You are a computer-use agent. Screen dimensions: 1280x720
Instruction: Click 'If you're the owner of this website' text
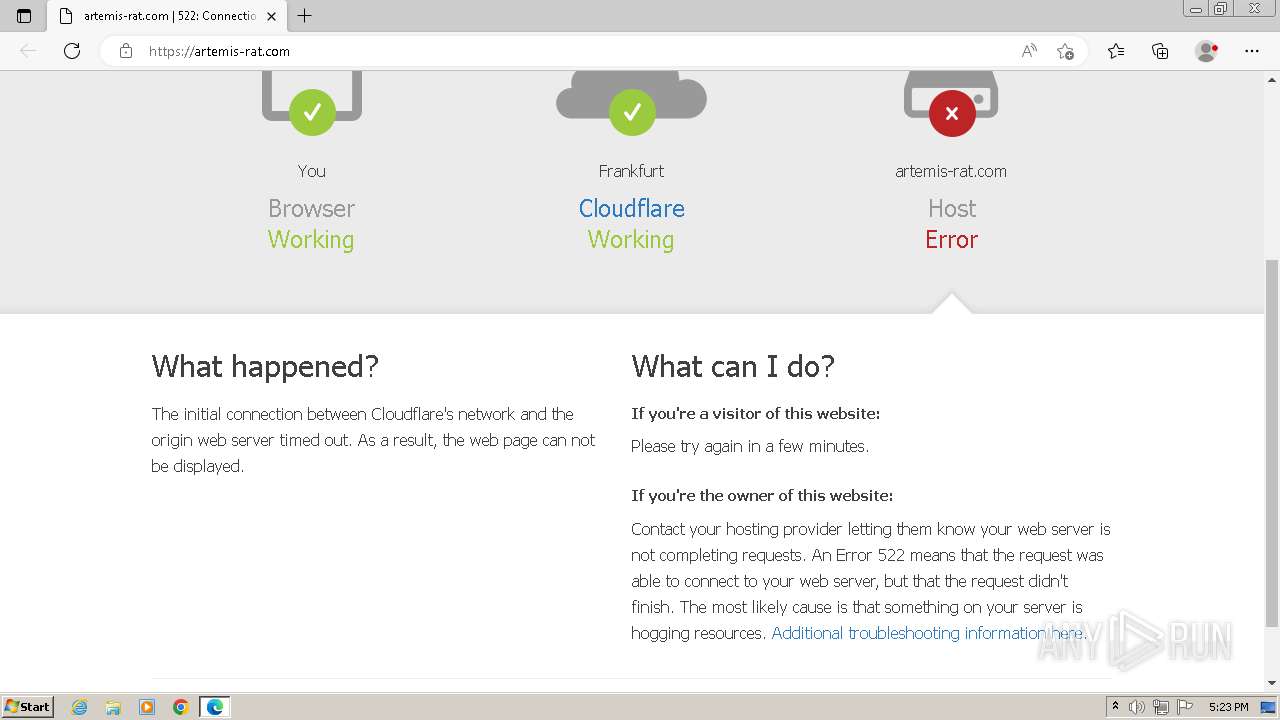click(x=762, y=495)
